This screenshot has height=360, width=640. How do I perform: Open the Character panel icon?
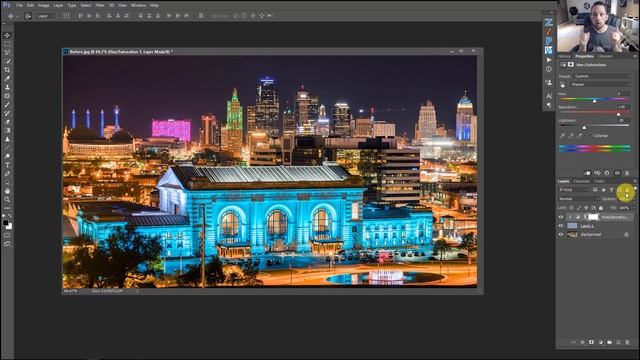pos(549,96)
